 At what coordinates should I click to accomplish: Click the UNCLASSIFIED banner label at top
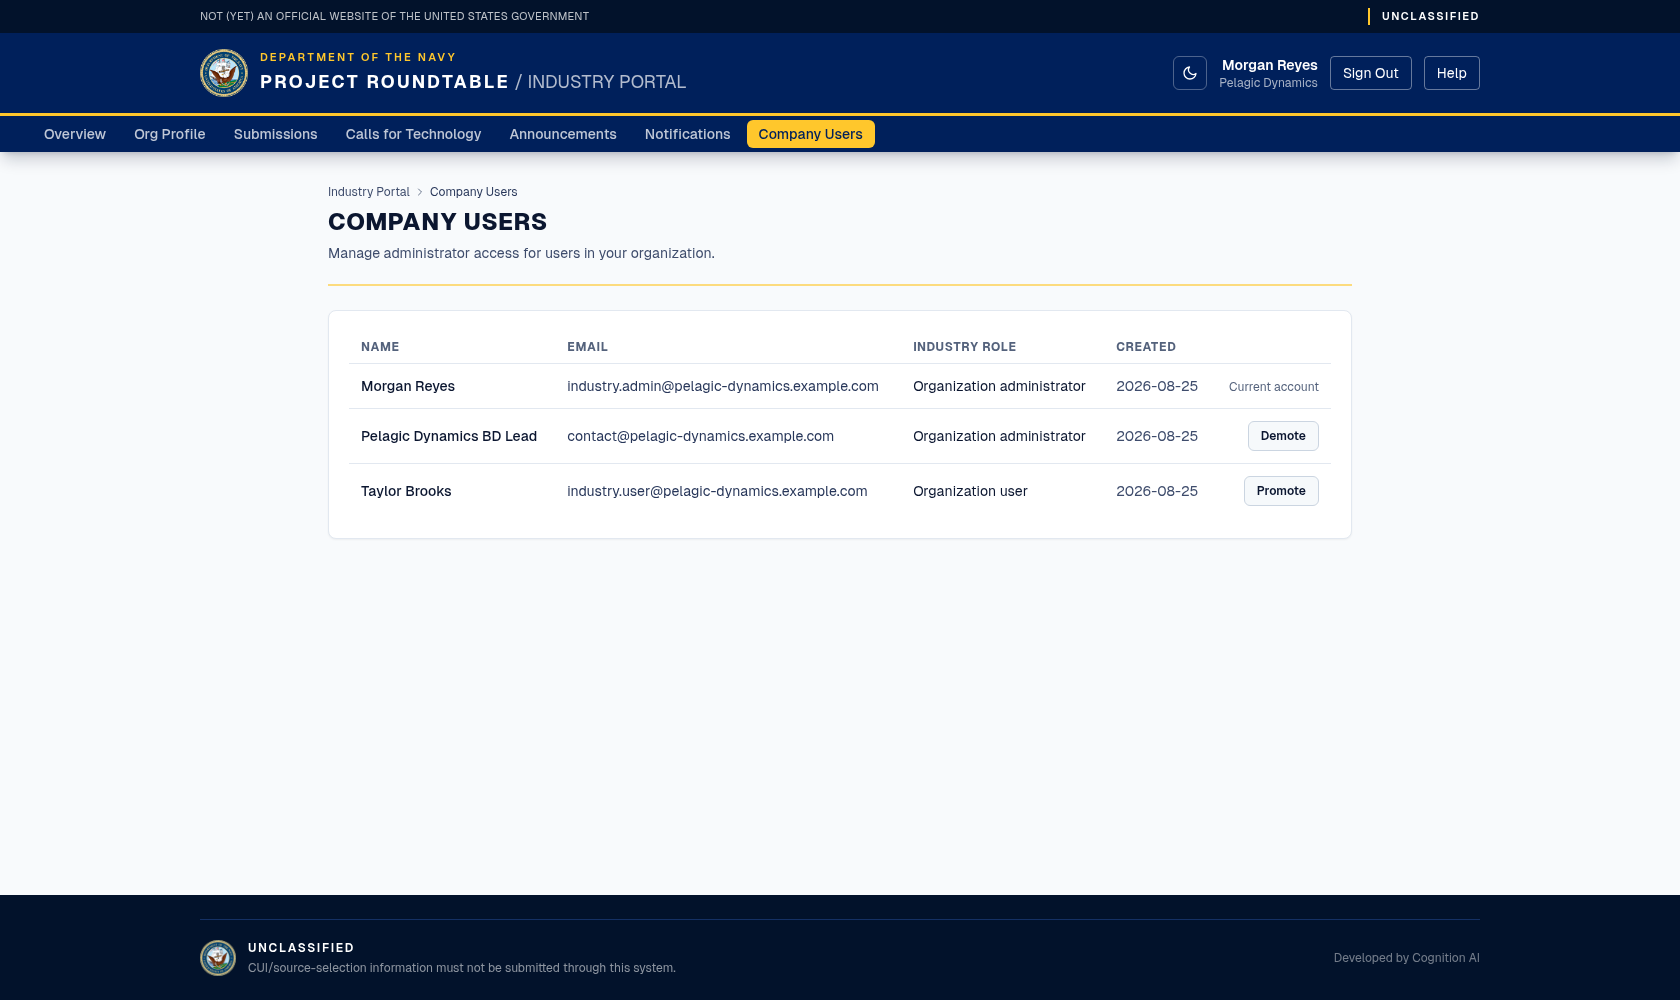[1430, 16]
